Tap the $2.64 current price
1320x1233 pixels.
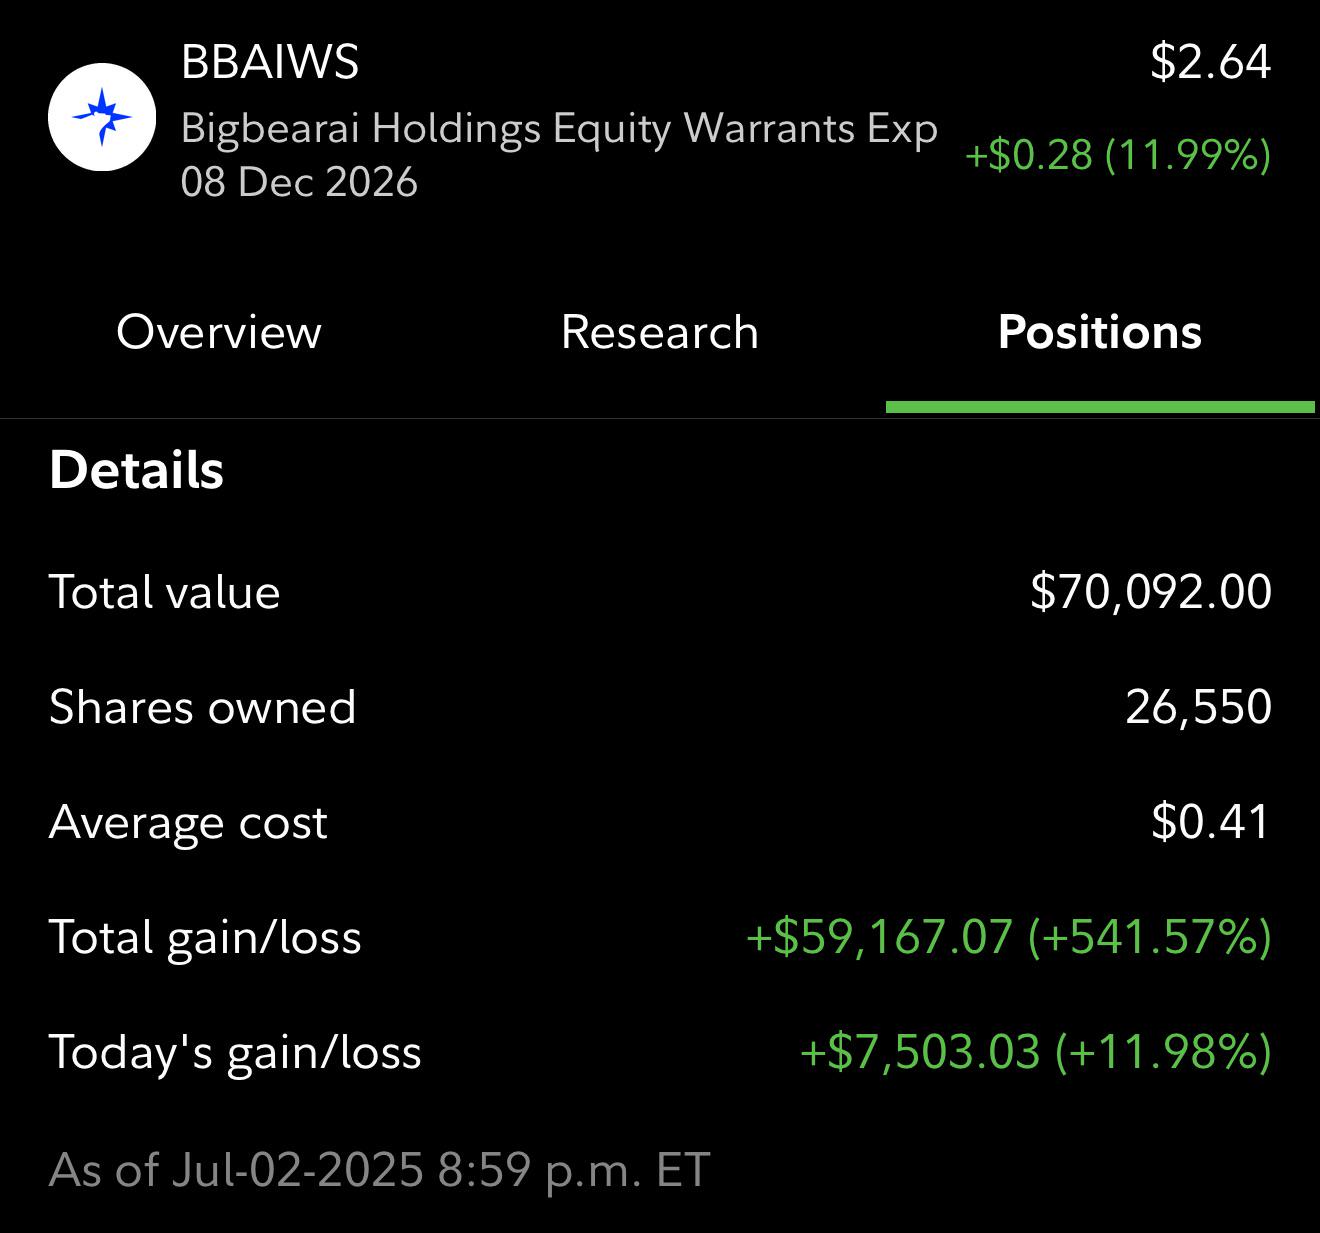pyautogui.click(x=1210, y=61)
